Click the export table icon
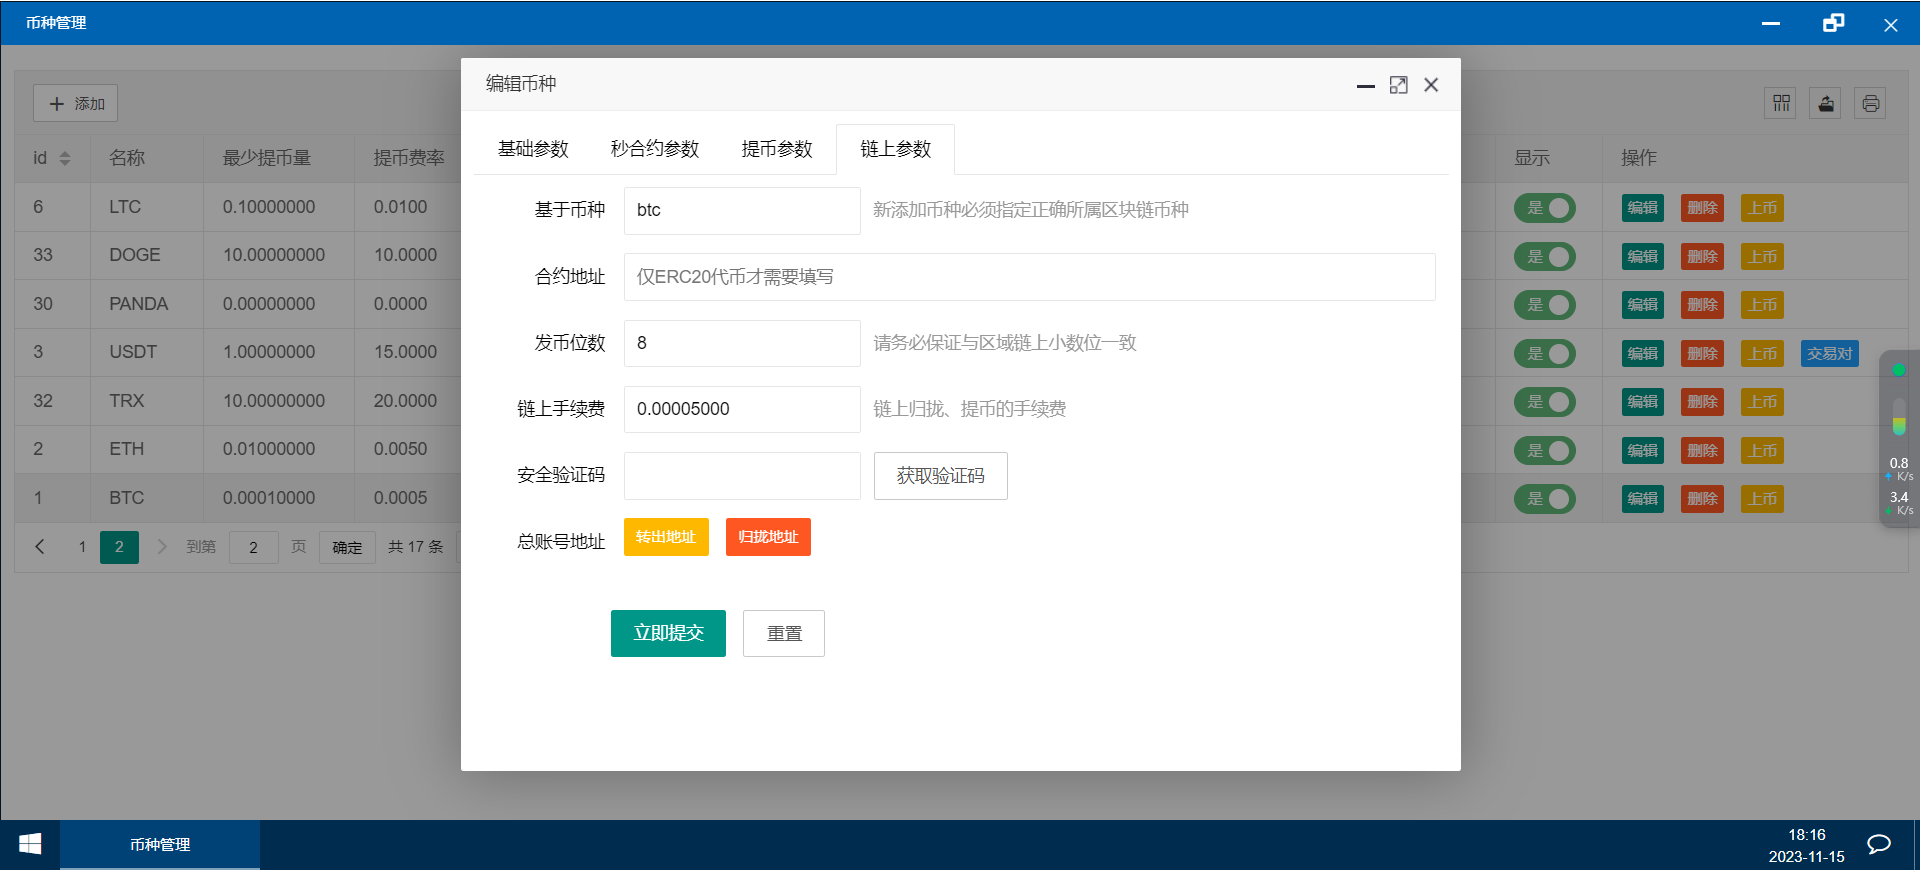The image size is (1920, 870). coord(1826,103)
